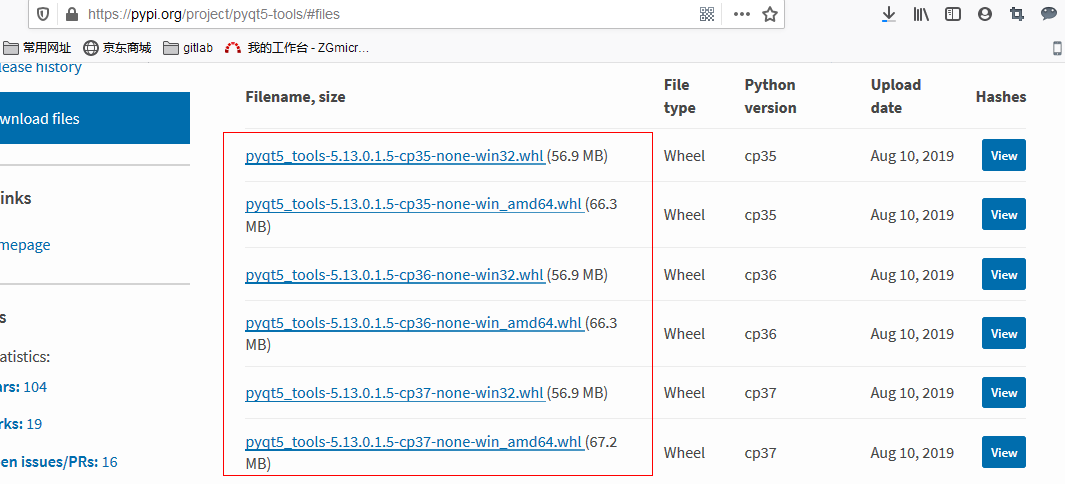Screen dimensions: 1065x484
Task: Select the Download files sidebar tab
Action: point(94,118)
